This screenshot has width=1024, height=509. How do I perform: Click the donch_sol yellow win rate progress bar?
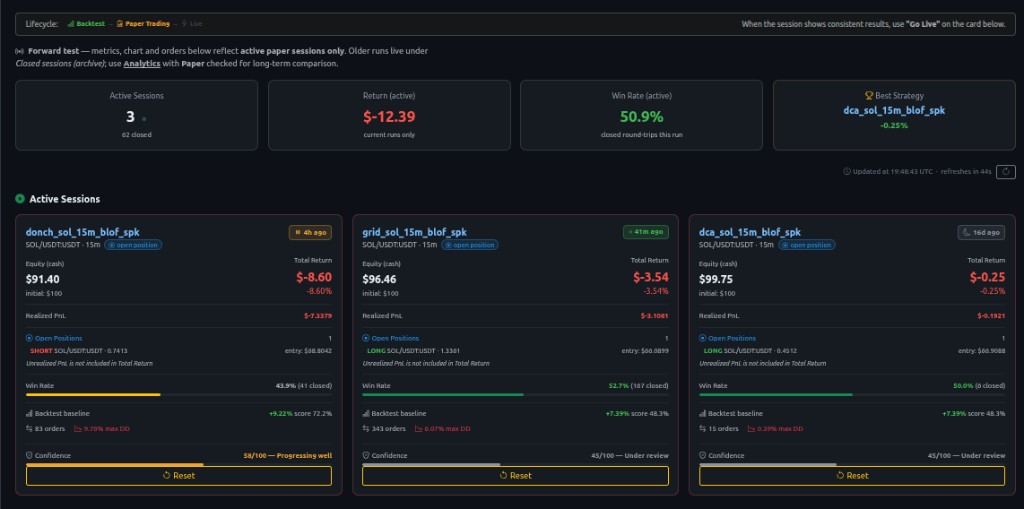pyautogui.click(x=93, y=395)
